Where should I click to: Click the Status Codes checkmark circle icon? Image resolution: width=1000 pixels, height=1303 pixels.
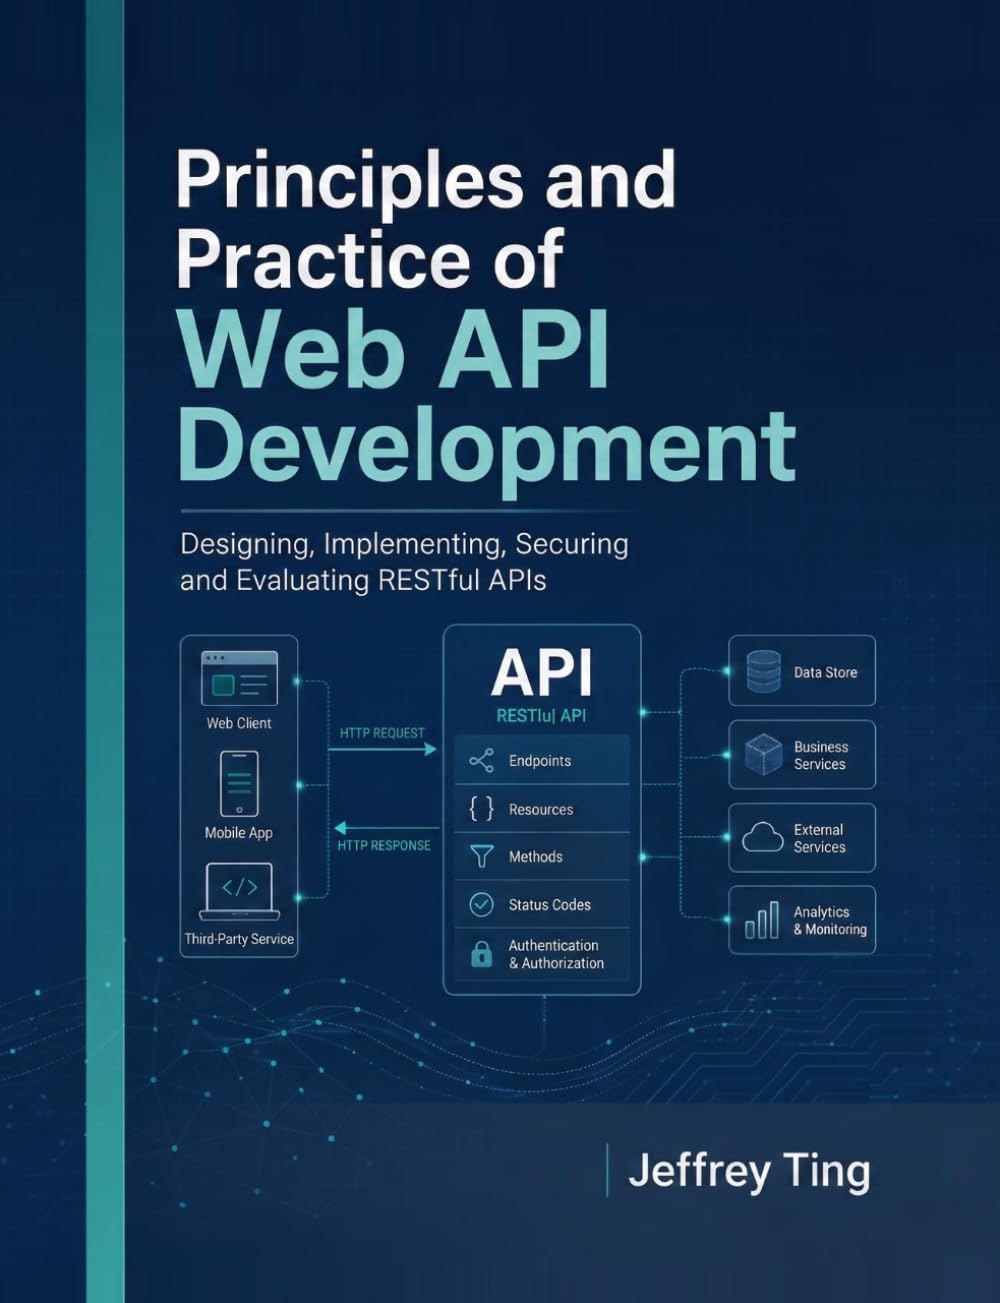tap(481, 905)
